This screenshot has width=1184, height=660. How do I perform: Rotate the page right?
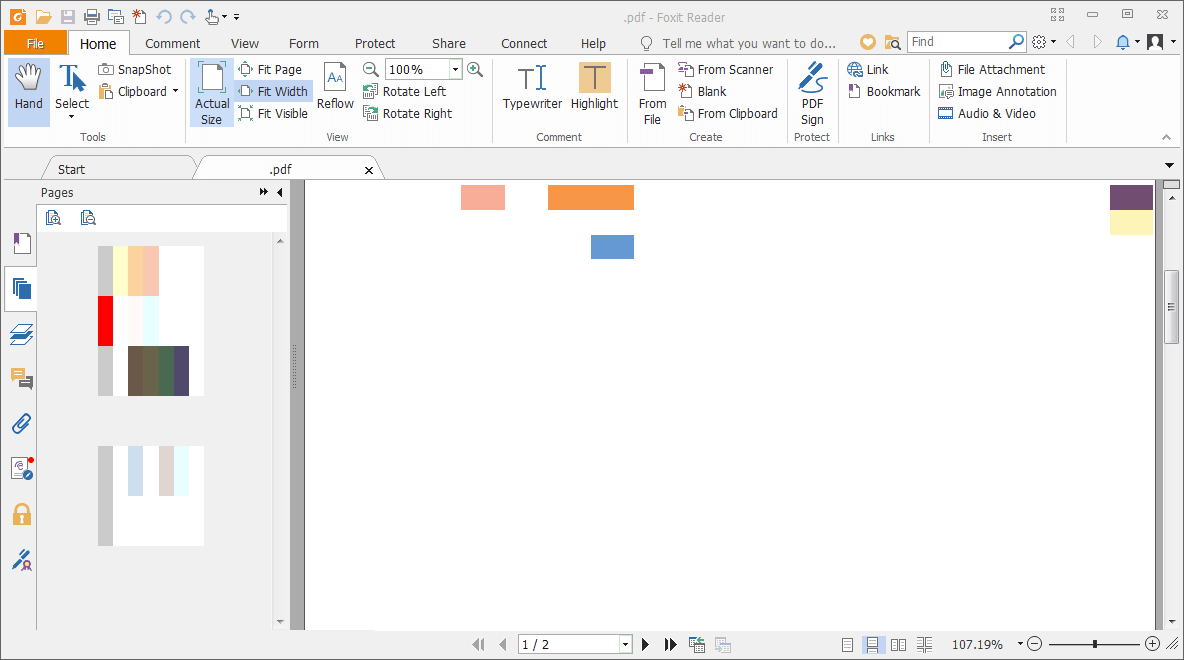coord(408,113)
